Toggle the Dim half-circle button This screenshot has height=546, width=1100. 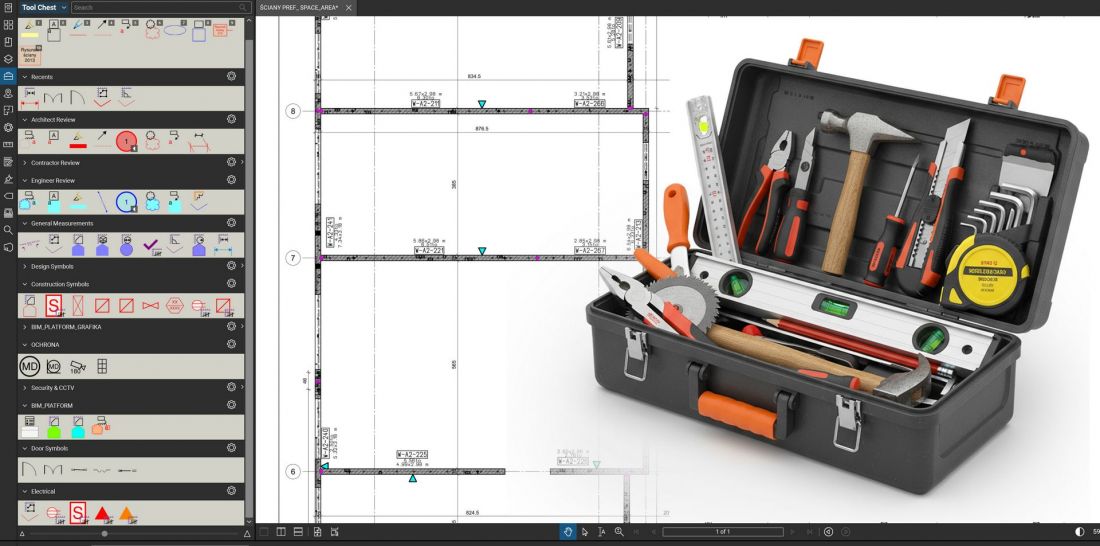click(1080, 532)
